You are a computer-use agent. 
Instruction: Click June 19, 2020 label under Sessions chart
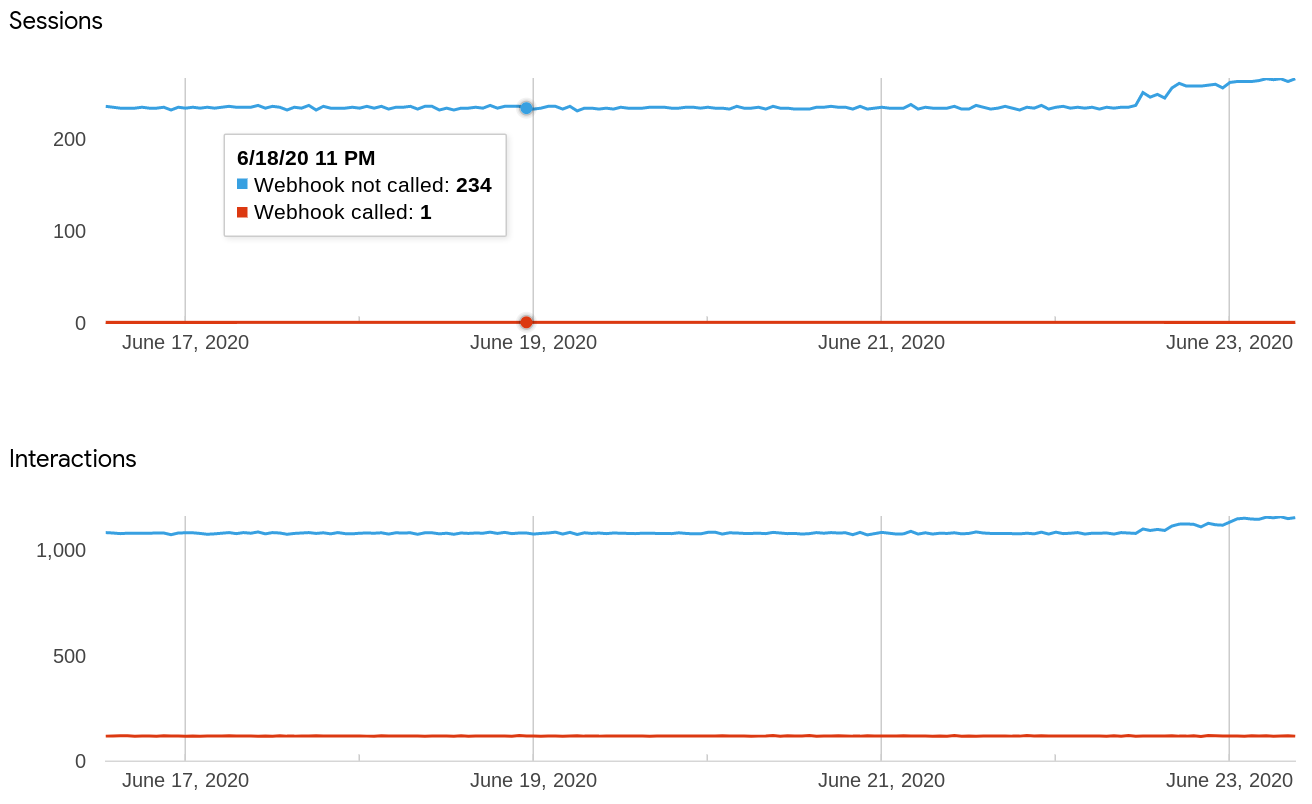point(533,343)
